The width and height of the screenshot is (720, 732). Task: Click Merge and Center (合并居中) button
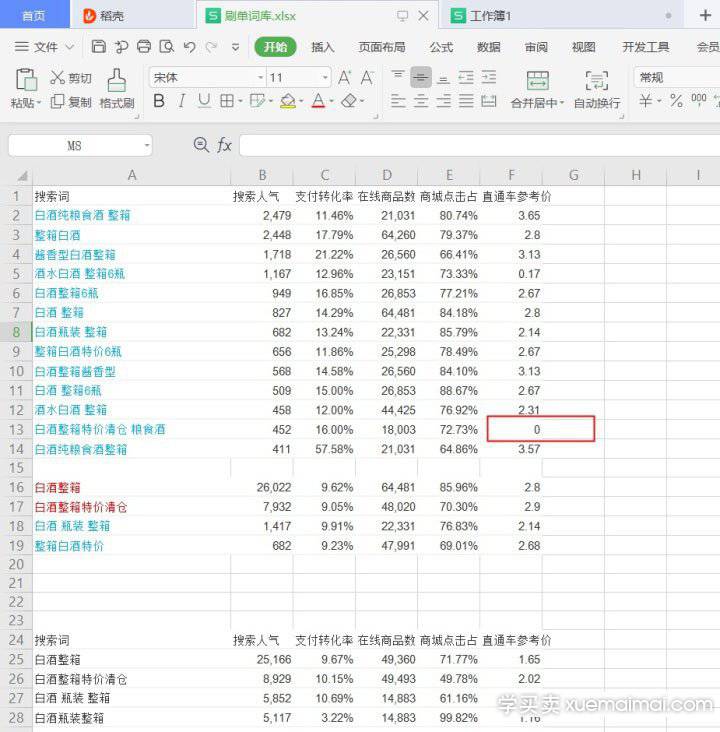537,90
